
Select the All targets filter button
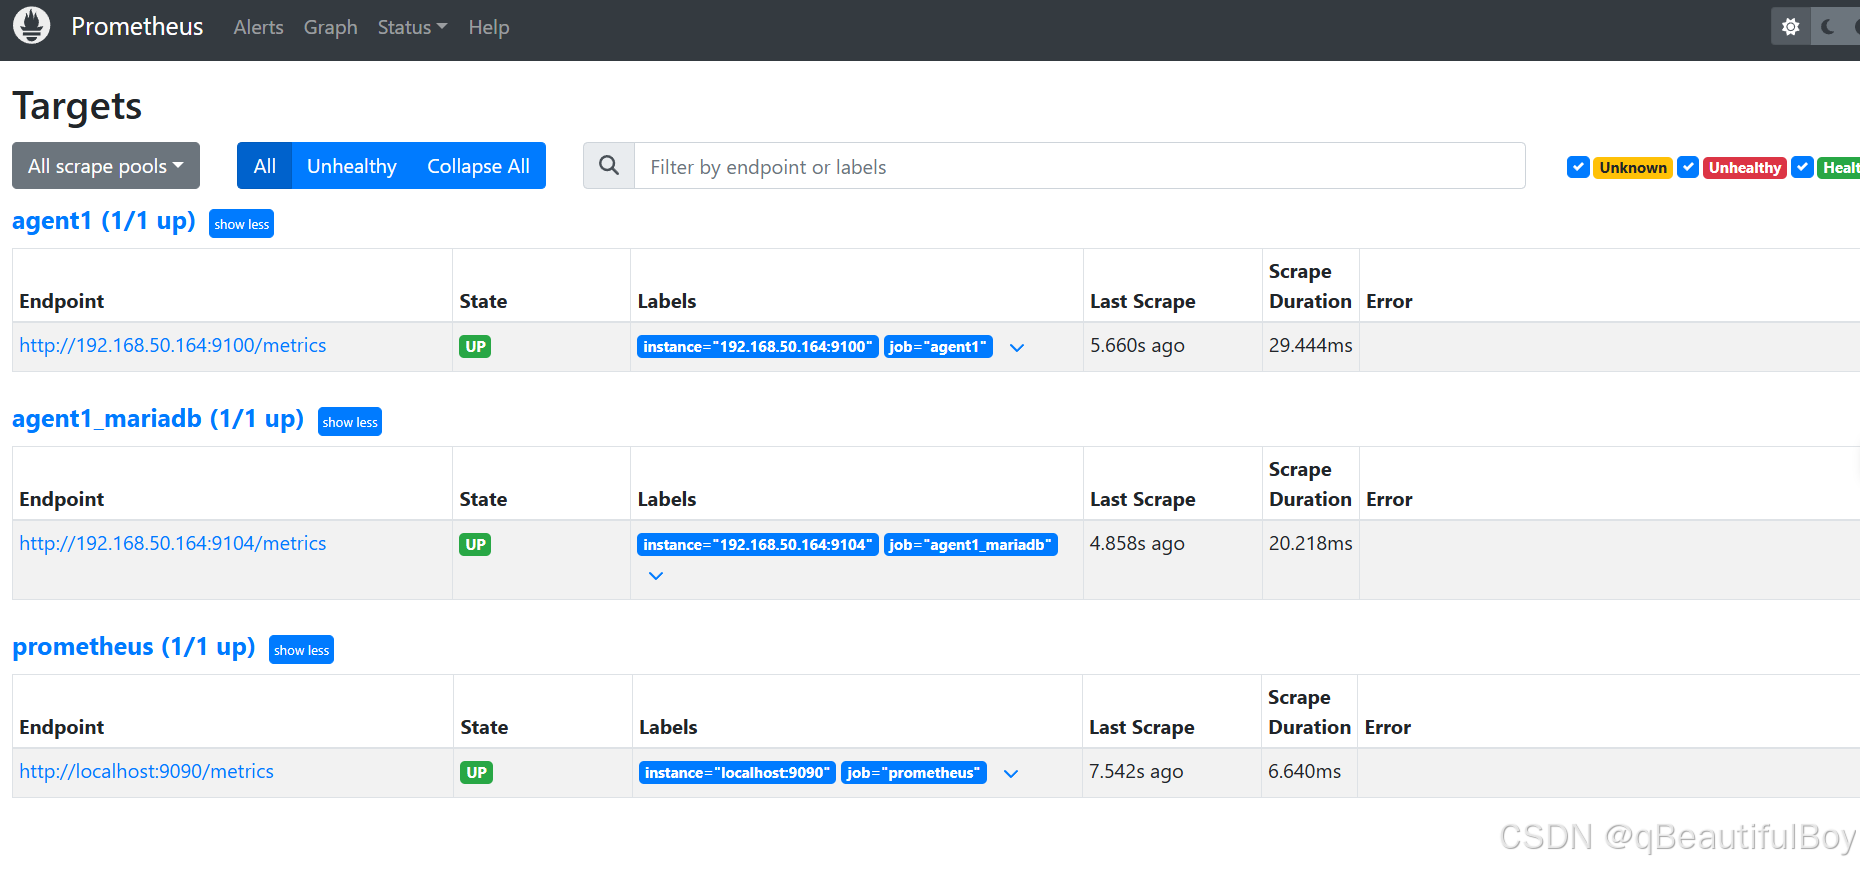pyautogui.click(x=264, y=166)
